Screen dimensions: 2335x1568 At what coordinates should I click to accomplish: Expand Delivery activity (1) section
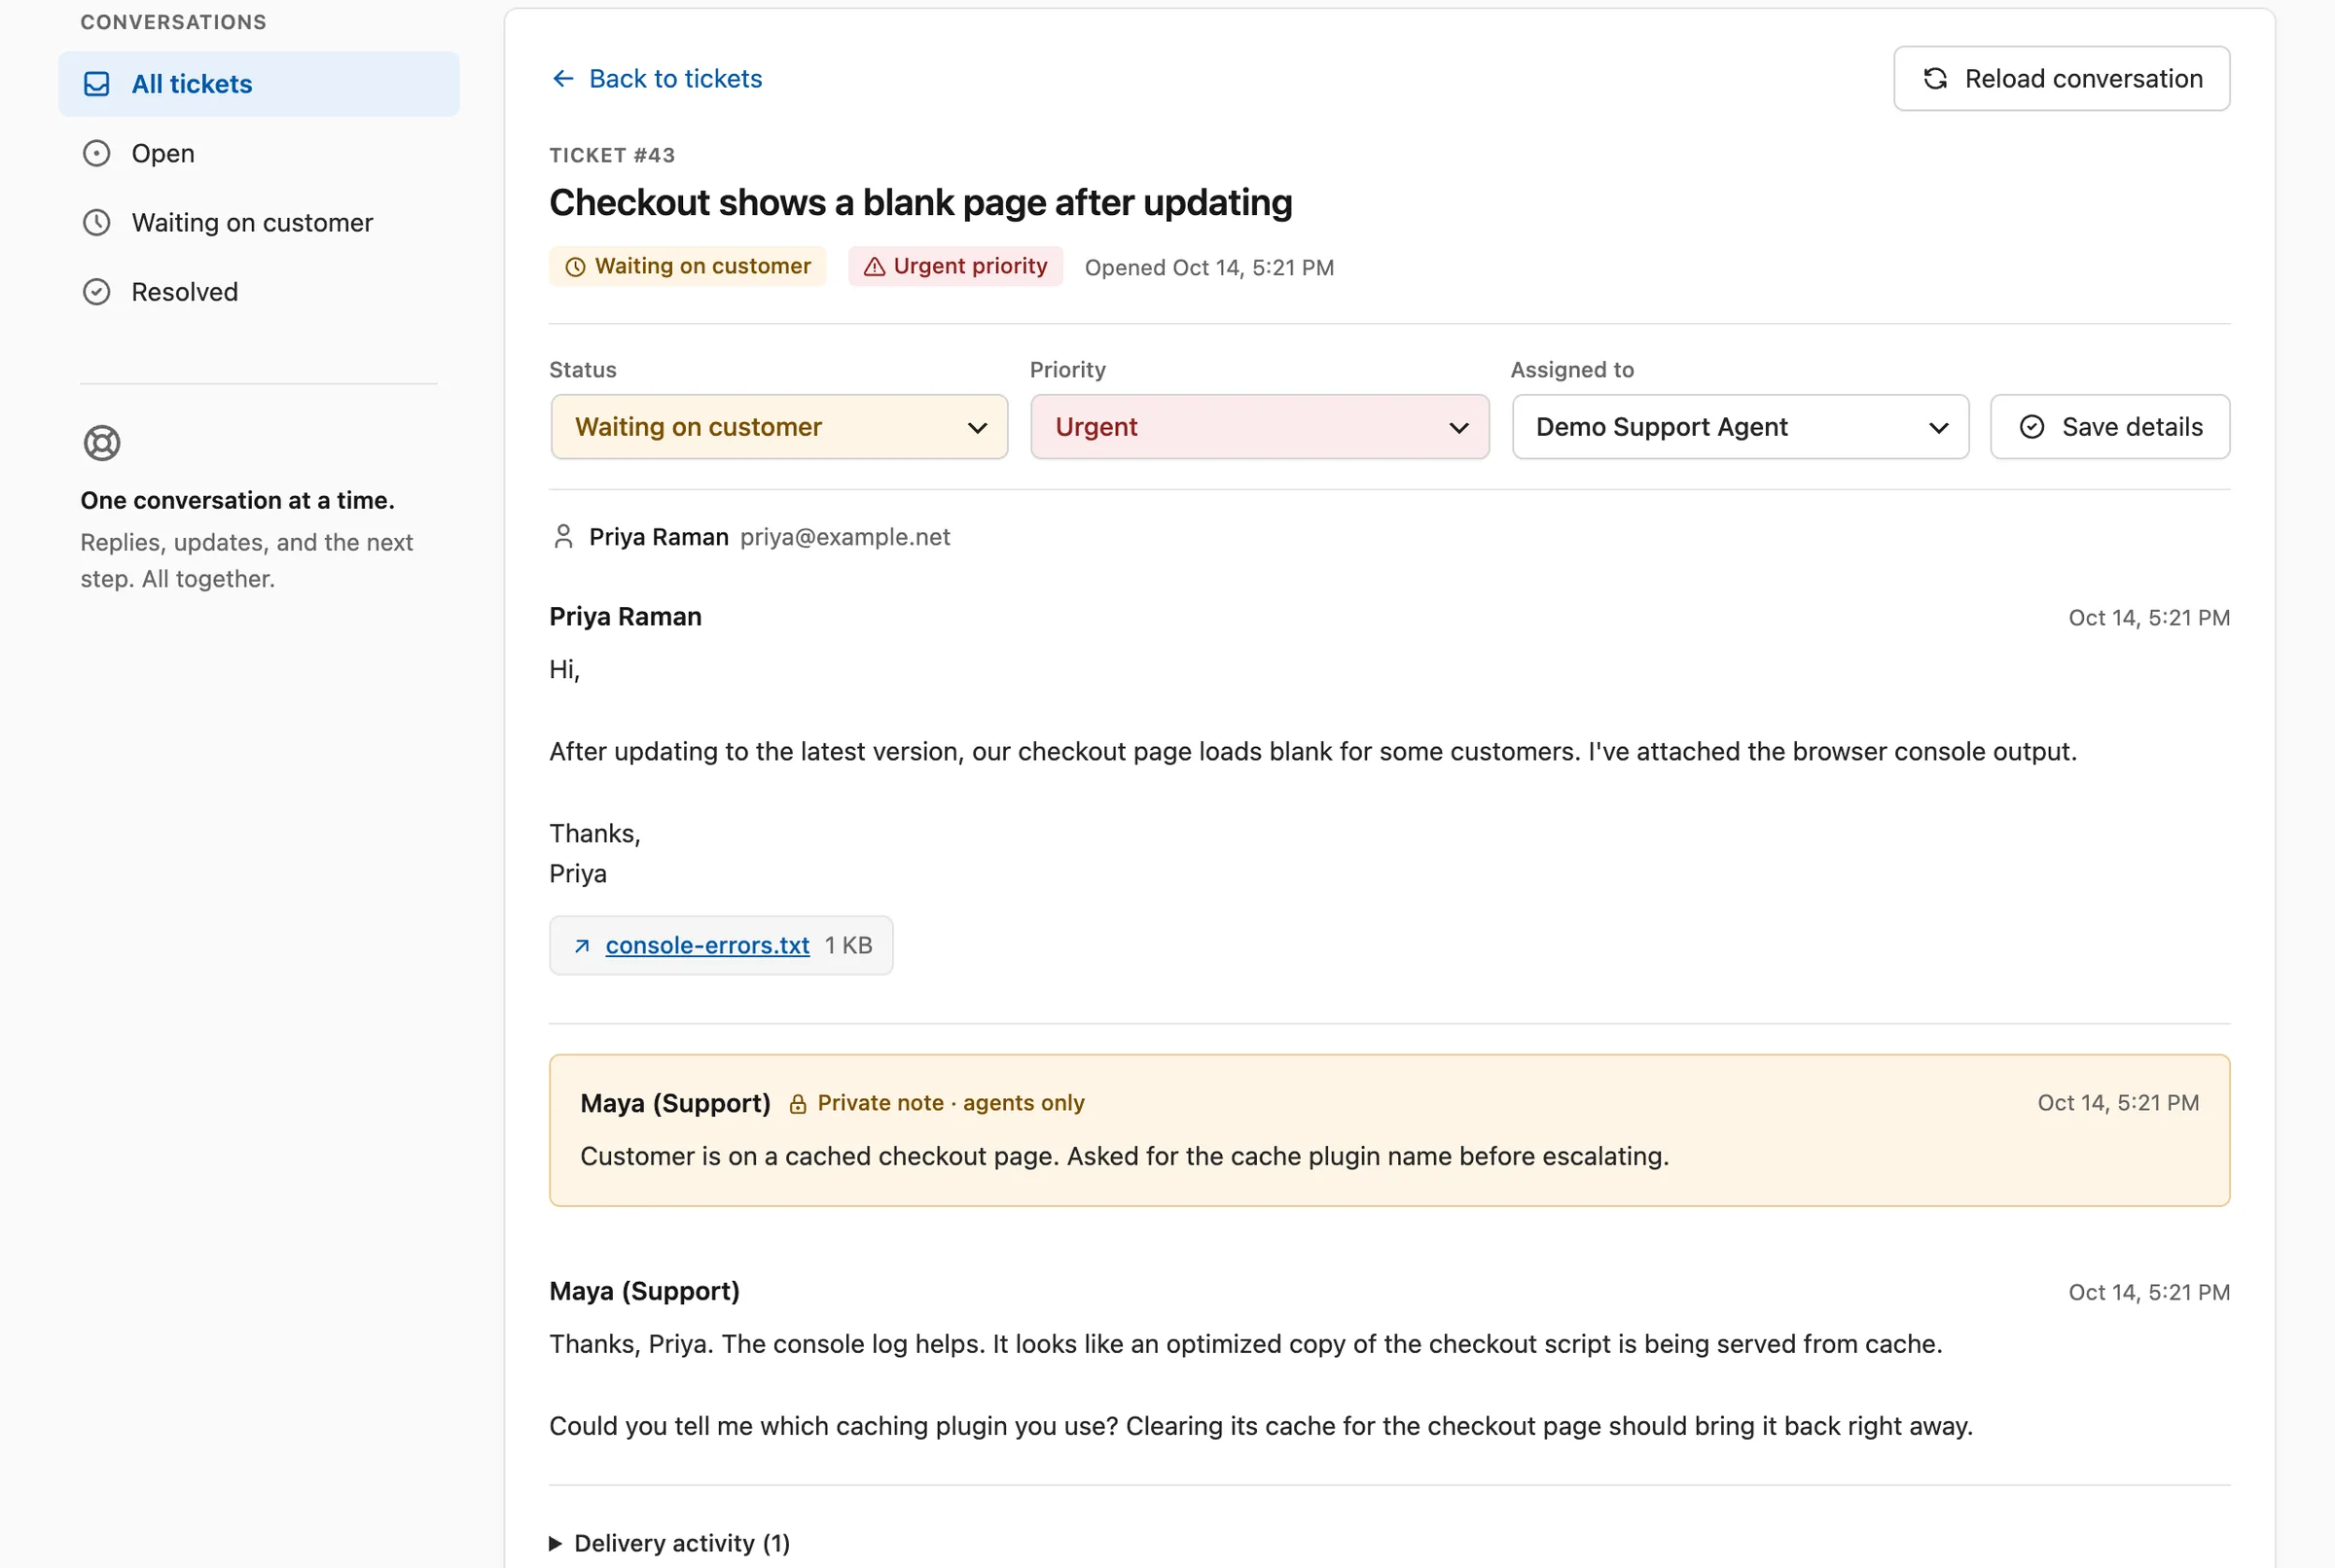(670, 1543)
